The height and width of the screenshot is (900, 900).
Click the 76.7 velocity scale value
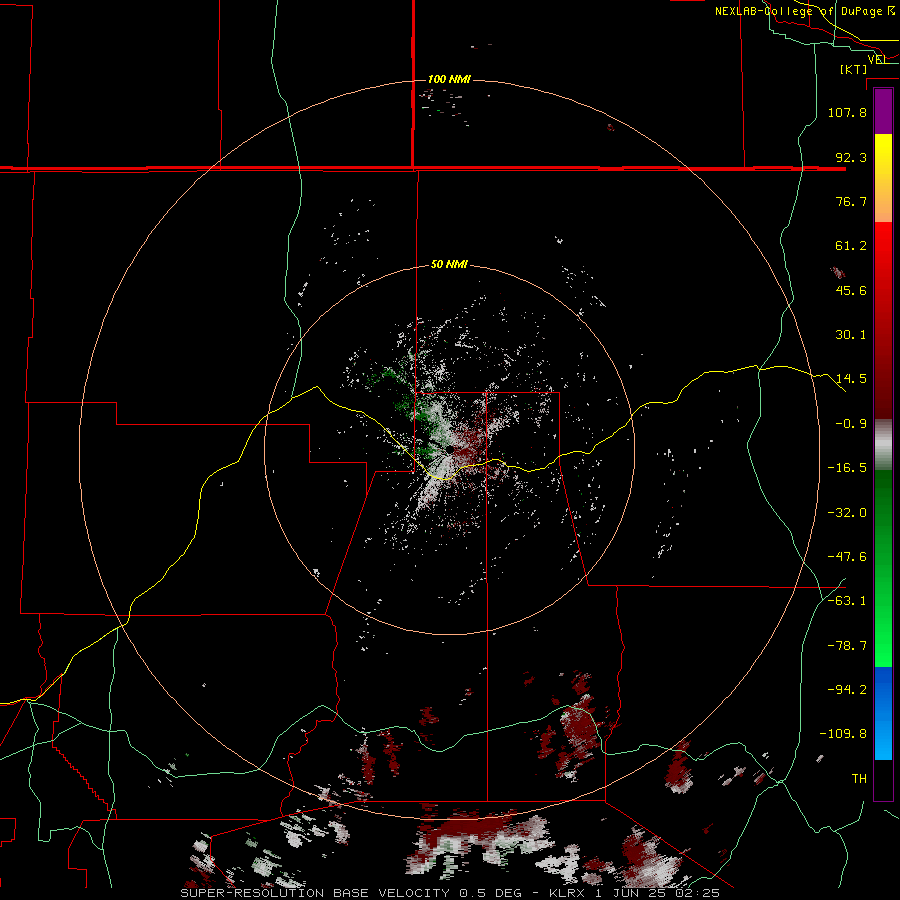[x=851, y=201]
